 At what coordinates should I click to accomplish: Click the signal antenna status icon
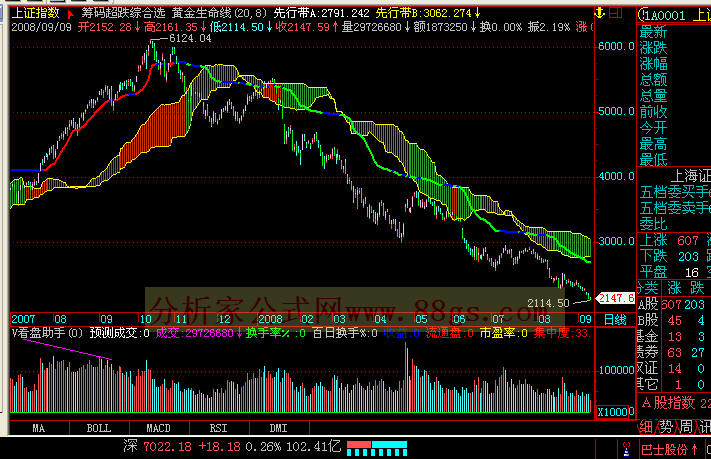point(626,449)
